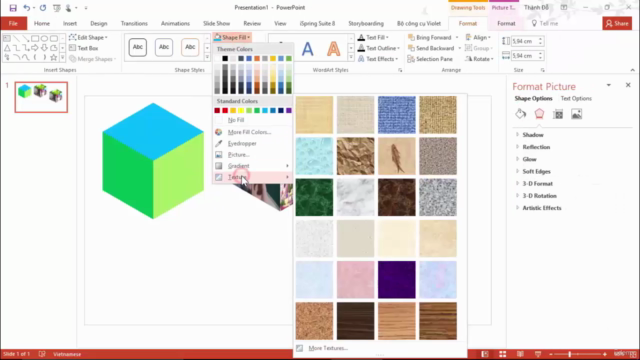Expand the Artistic Effects section

click(542, 208)
